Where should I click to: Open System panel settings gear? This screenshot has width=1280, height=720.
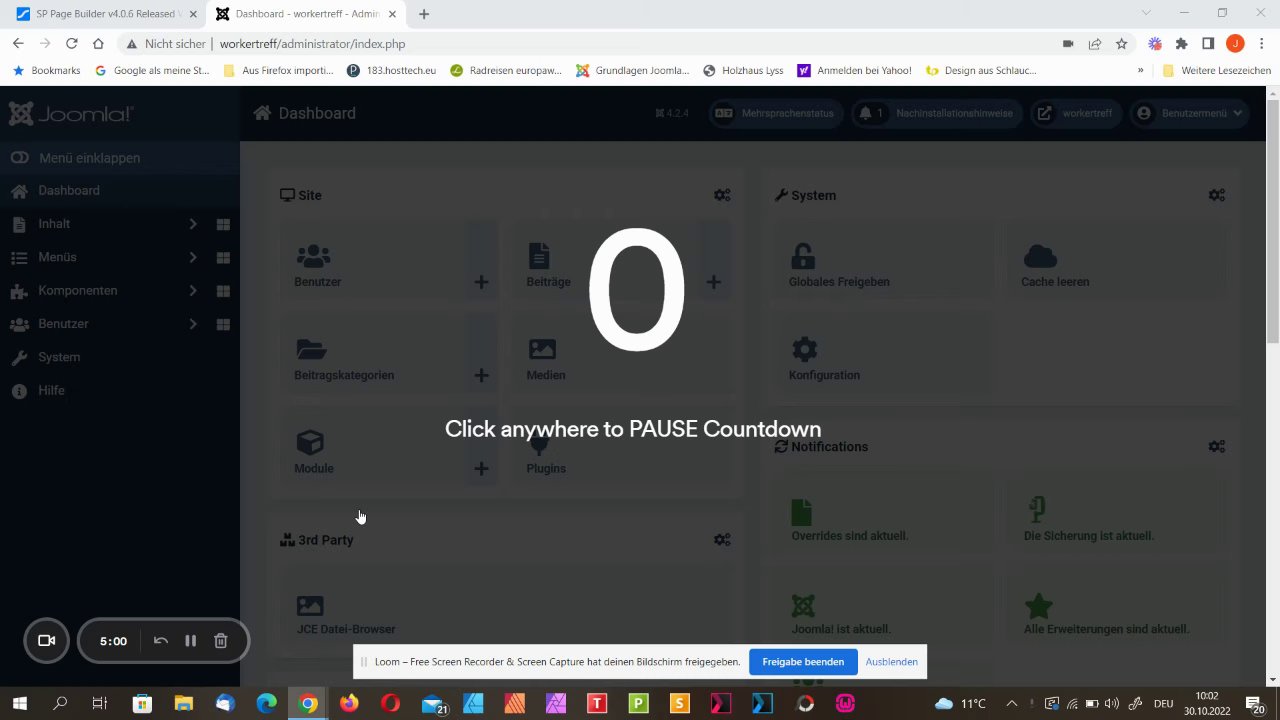(1216, 195)
